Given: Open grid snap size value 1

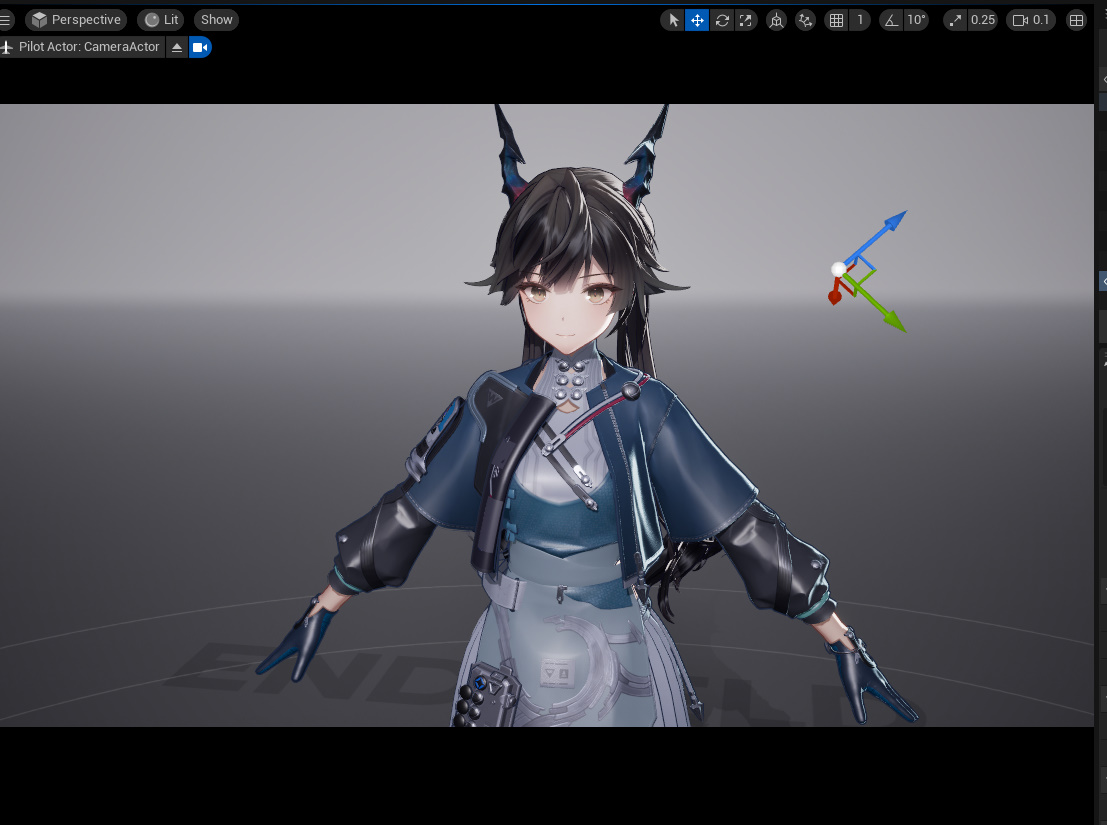Looking at the screenshot, I should click(x=860, y=20).
